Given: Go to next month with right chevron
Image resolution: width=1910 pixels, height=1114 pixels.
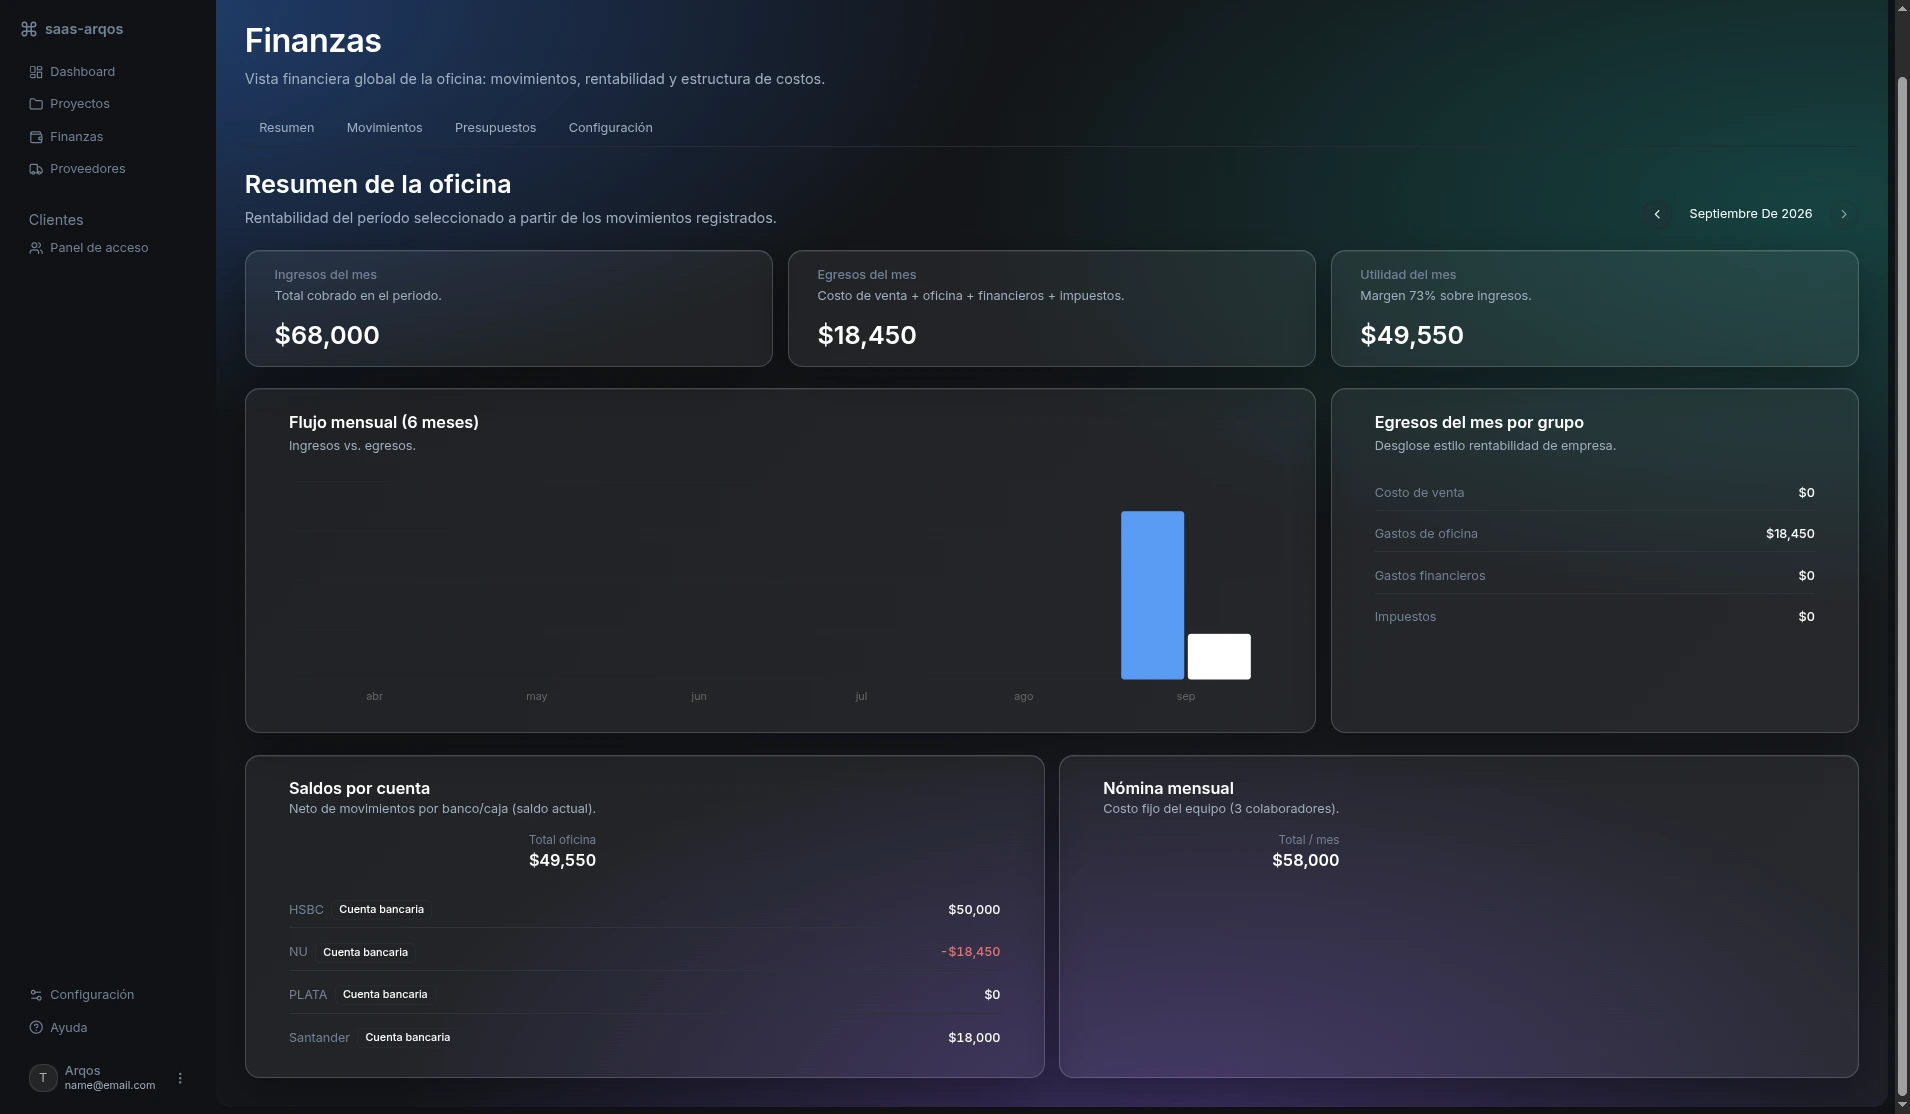Looking at the screenshot, I should point(1844,214).
